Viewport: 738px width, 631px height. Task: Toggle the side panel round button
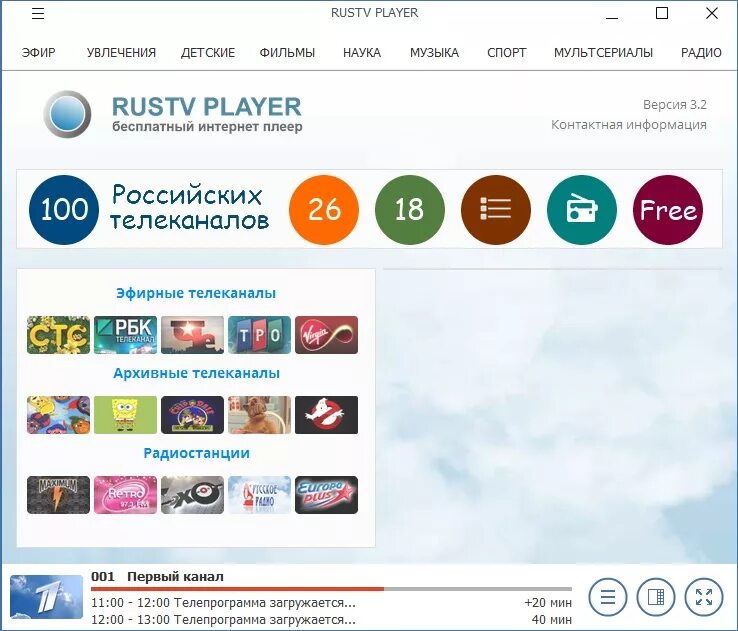(x=656, y=597)
